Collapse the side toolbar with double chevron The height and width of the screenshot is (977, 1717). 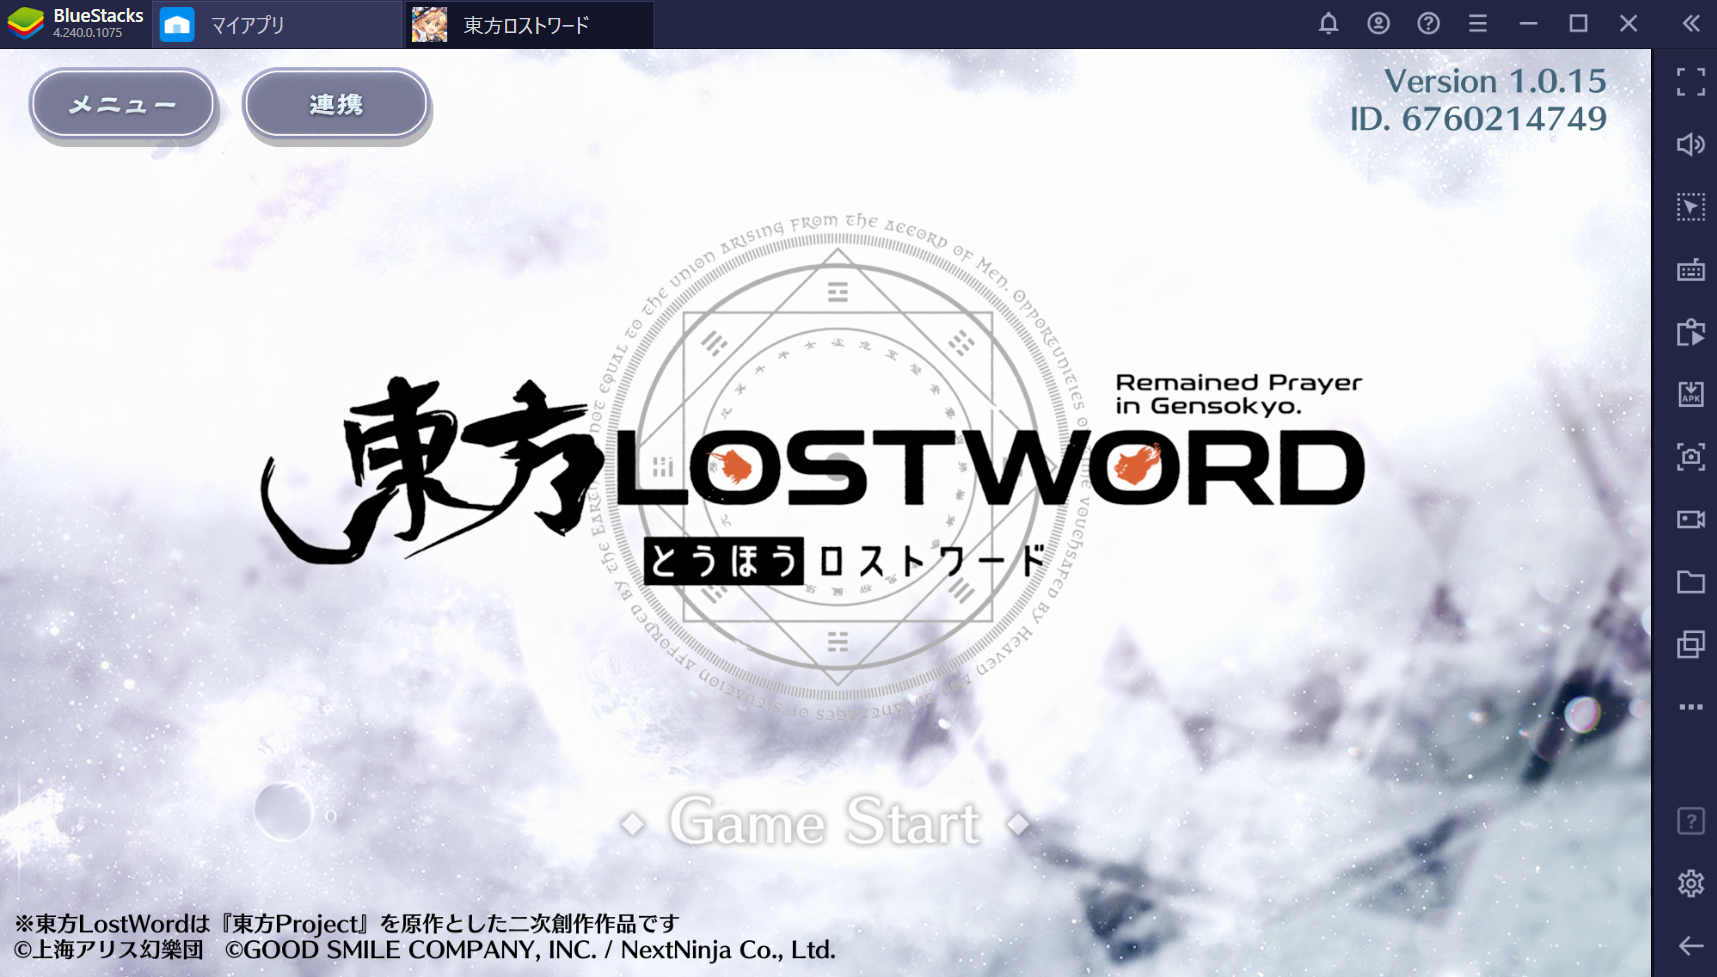[x=1691, y=23]
